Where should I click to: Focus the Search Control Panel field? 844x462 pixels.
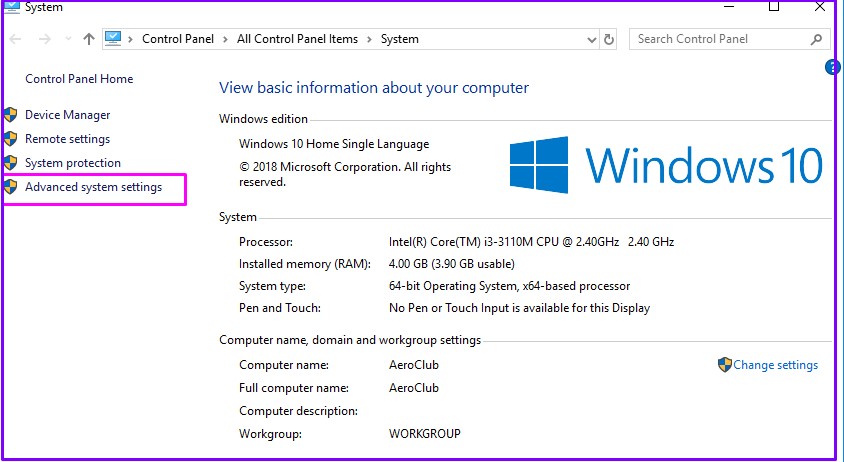tap(728, 39)
